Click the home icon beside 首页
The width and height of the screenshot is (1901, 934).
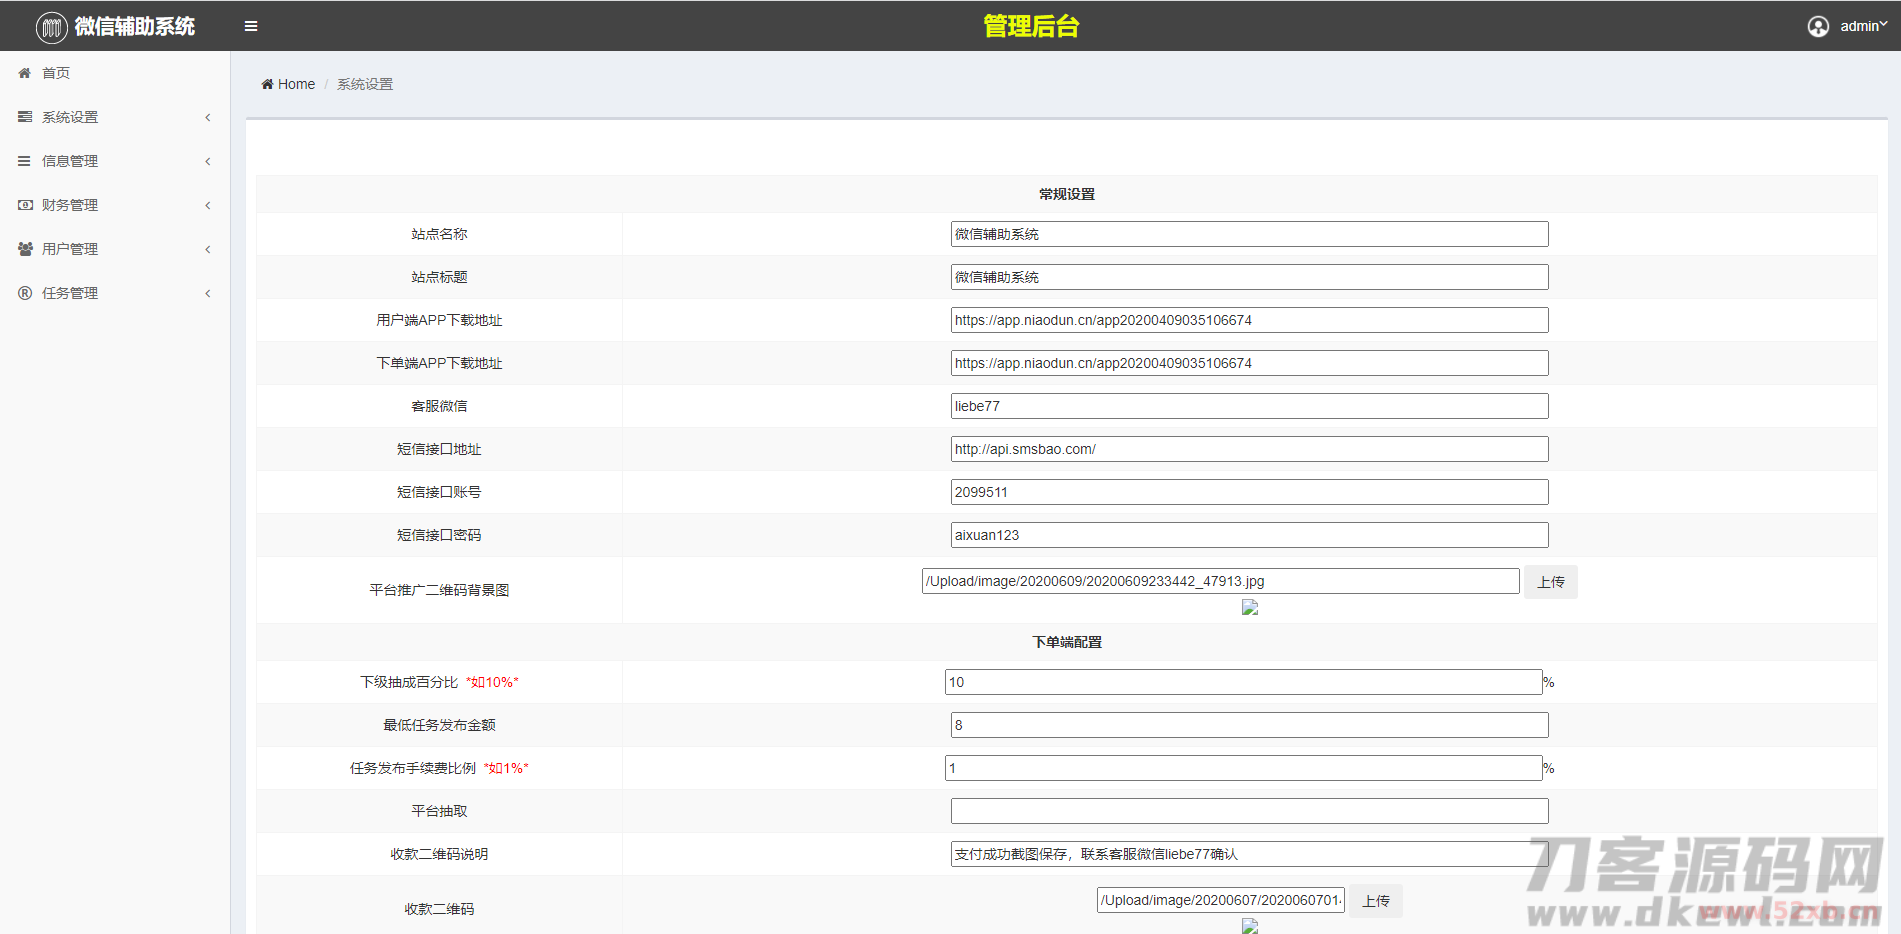[25, 73]
